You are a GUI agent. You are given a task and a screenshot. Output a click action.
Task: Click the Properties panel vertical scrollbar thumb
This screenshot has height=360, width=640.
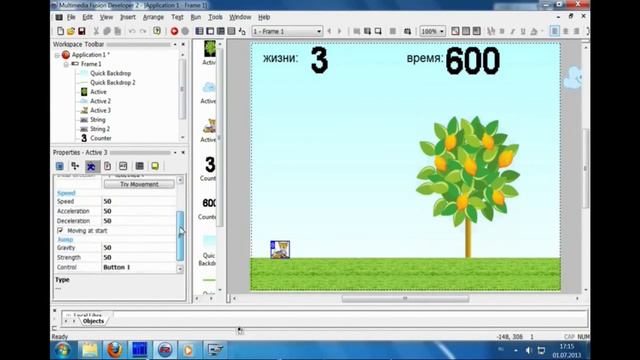(180, 236)
